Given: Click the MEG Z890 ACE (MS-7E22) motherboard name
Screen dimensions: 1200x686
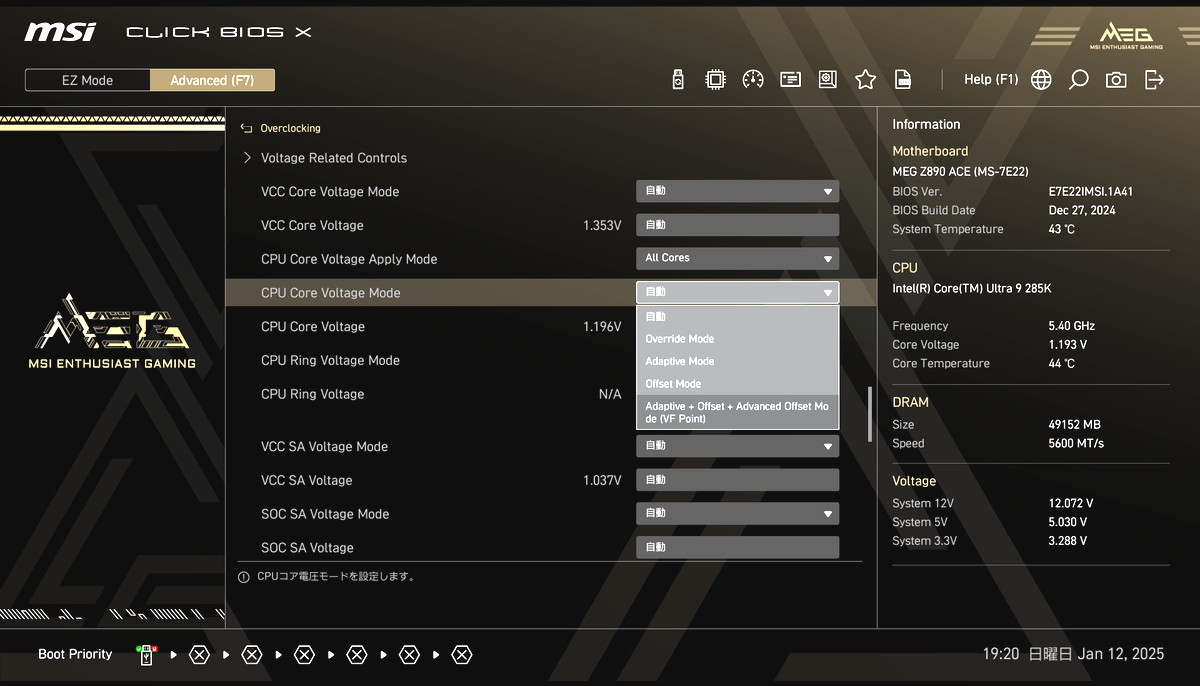Looking at the screenshot, I should [960, 172].
